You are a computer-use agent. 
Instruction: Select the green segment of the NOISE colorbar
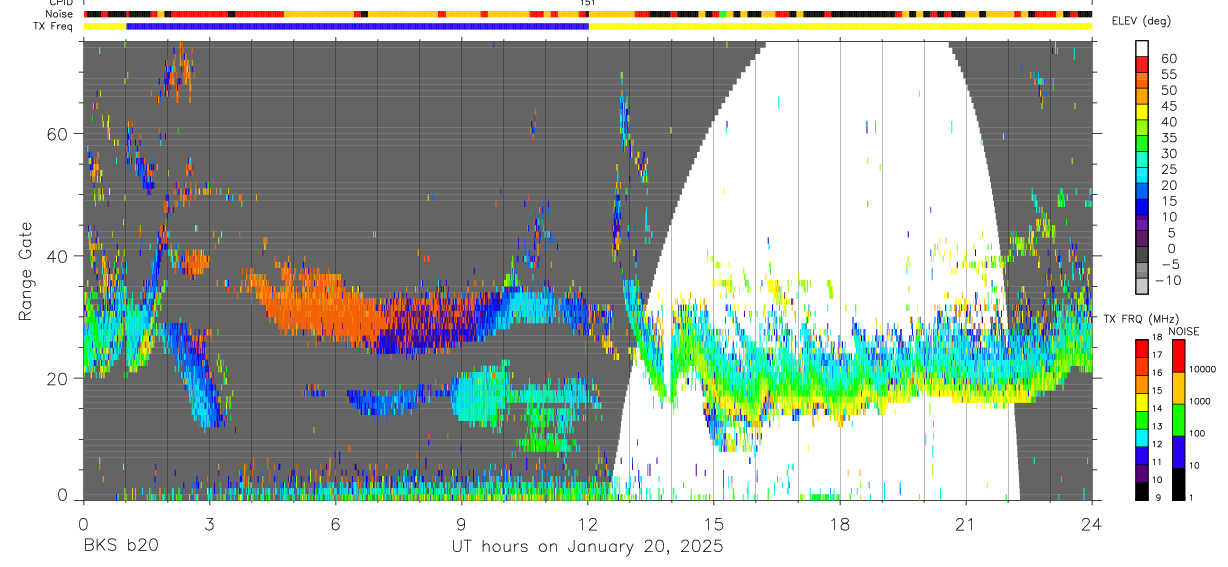tap(1177, 419)
